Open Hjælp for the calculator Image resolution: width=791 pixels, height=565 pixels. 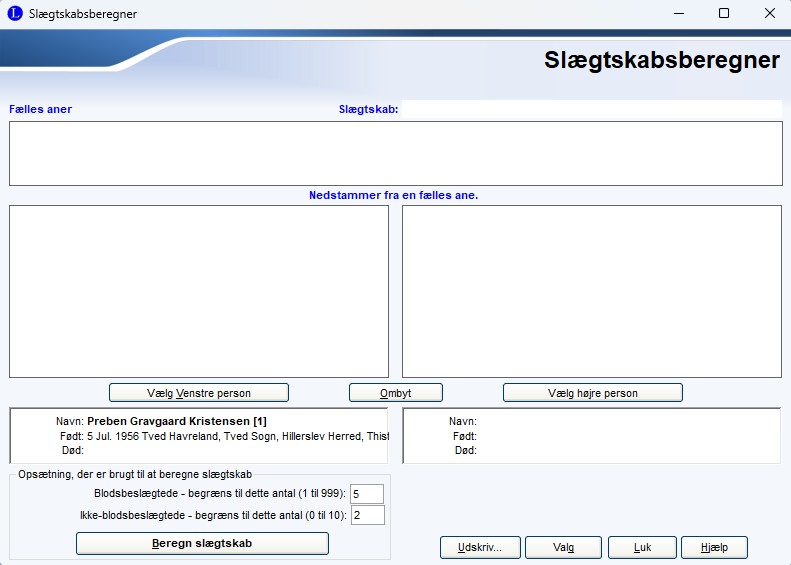[x=714, y=547]
